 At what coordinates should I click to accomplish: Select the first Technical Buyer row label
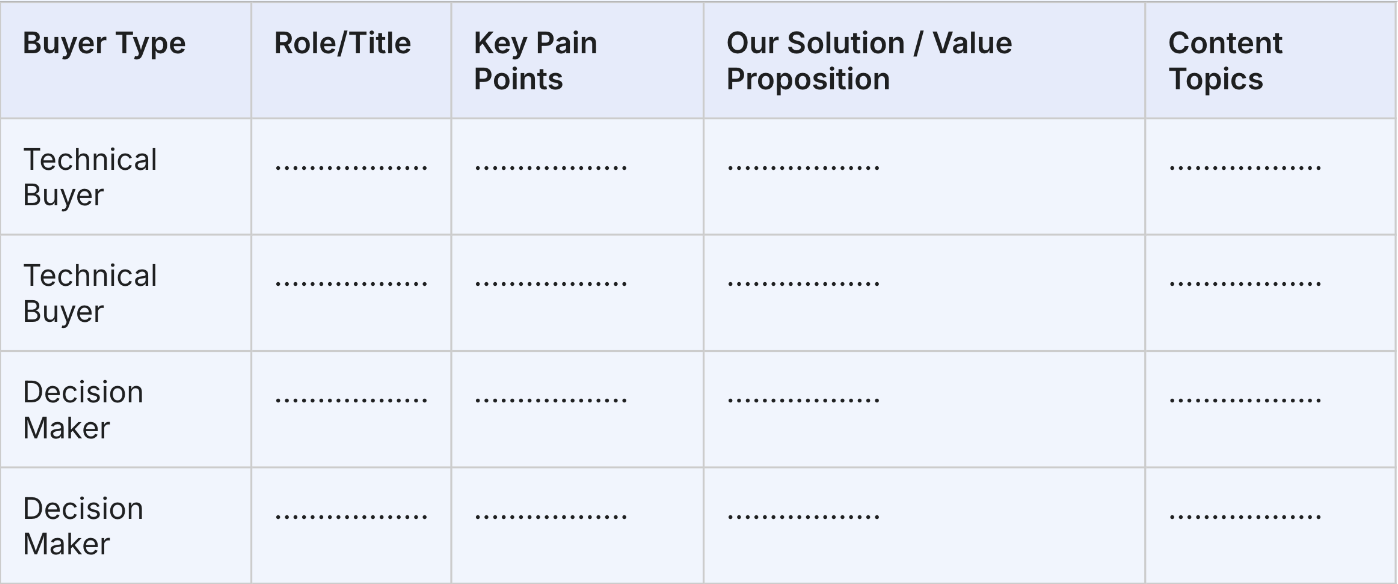(90, 177)
